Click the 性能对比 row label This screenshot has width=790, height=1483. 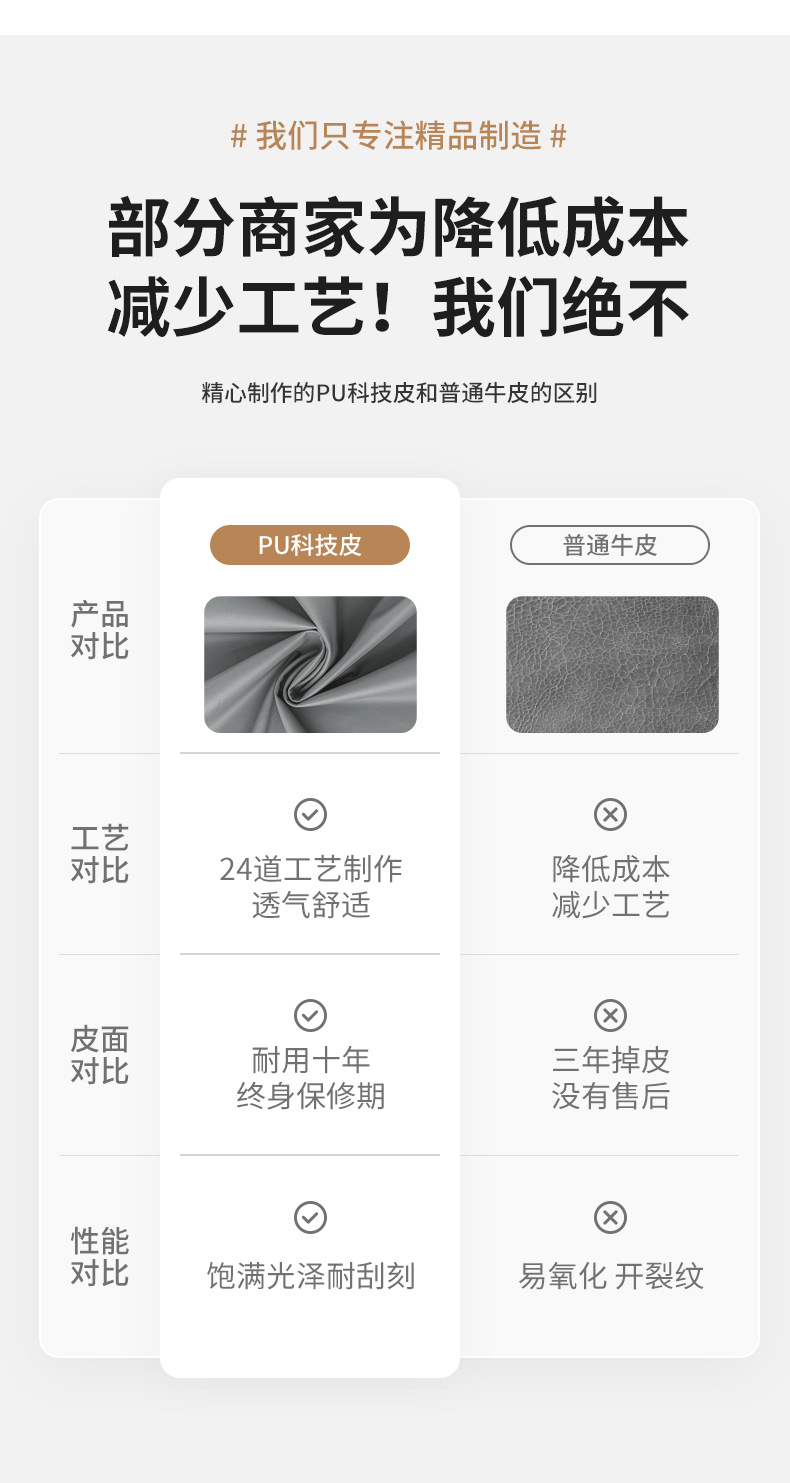coord(100,1257)
